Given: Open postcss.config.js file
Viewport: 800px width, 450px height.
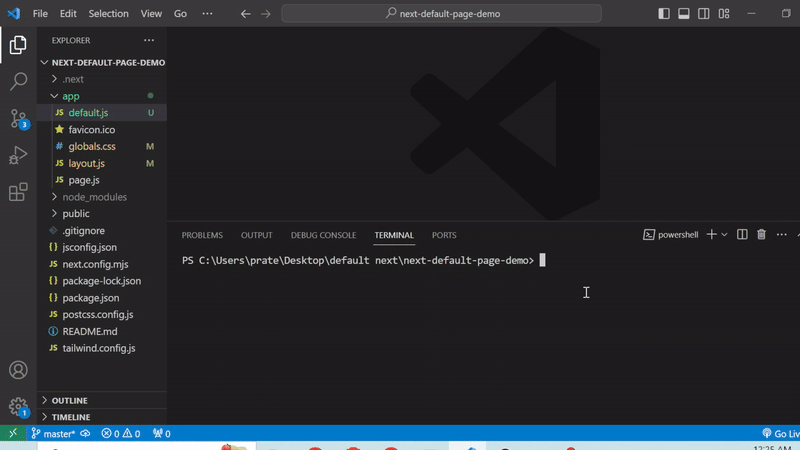Looking at the screenshot, I should point(102,315).
